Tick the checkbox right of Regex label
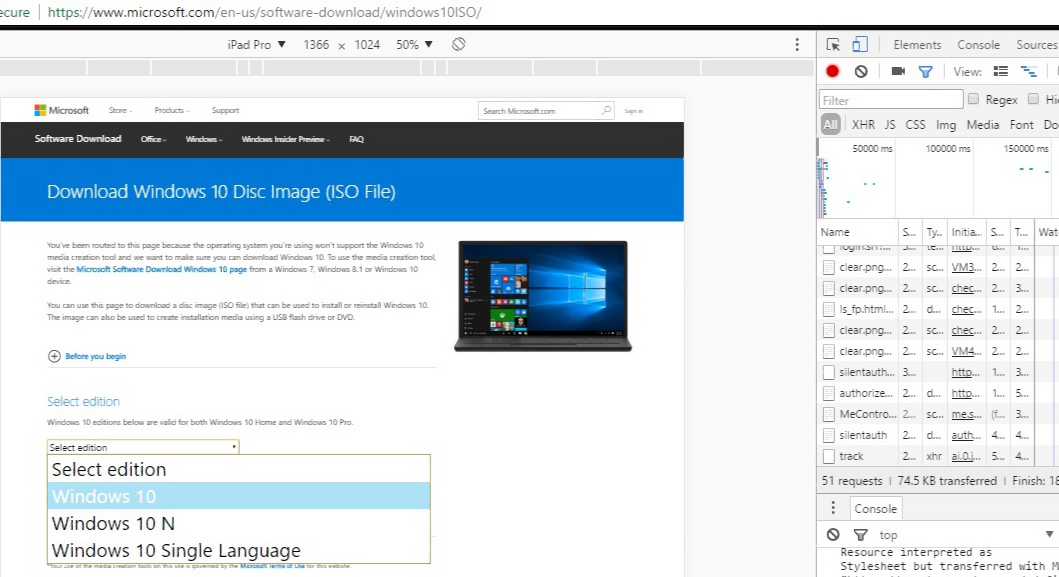The image size is (1059, 577). tap(1033, 99)
